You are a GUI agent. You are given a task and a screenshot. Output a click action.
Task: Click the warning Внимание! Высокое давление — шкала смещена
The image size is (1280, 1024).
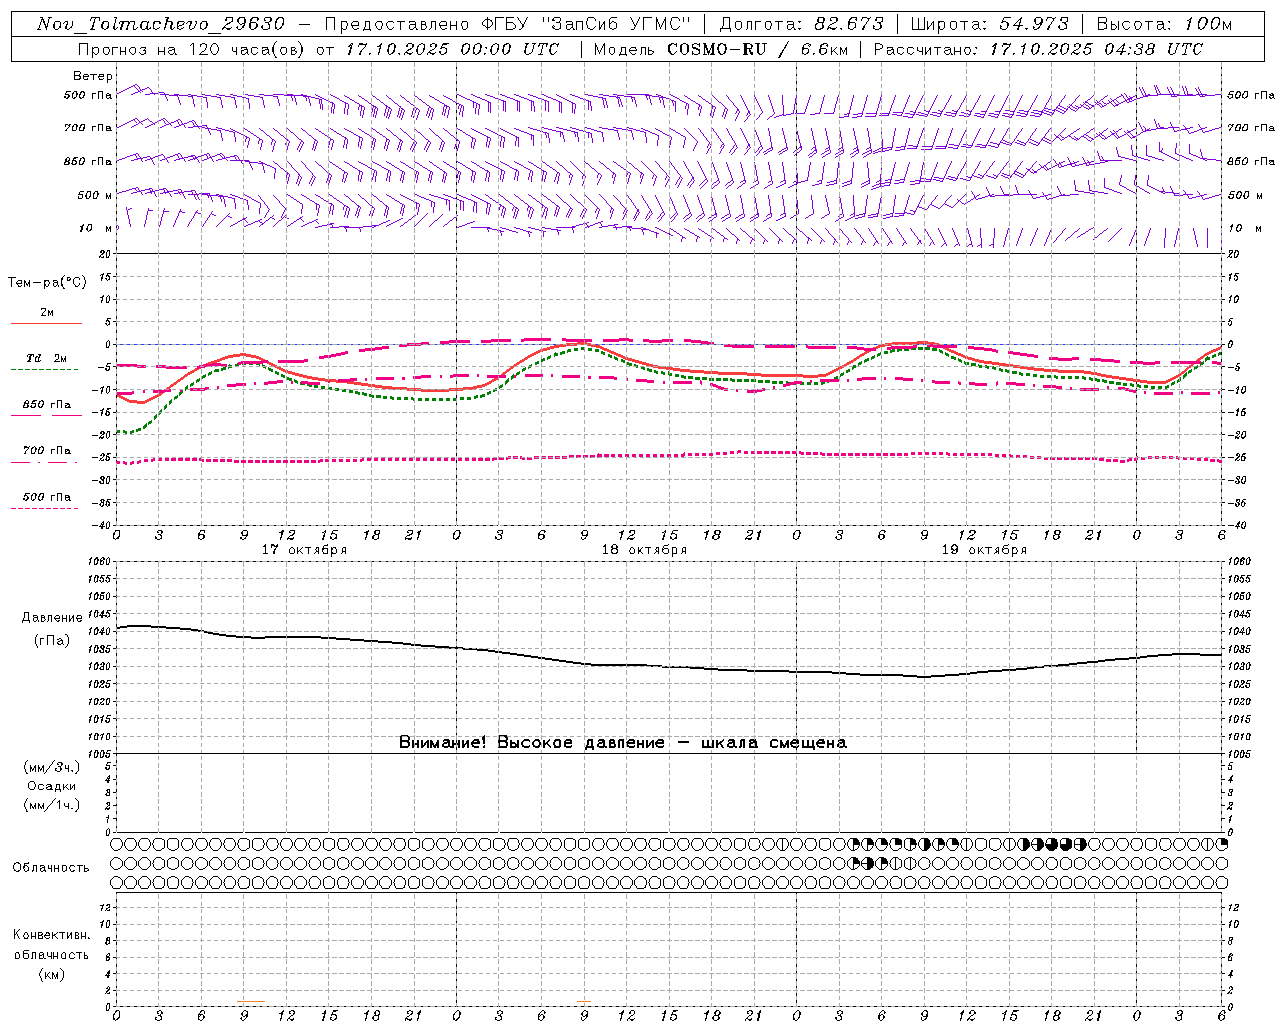click(622, 743)
